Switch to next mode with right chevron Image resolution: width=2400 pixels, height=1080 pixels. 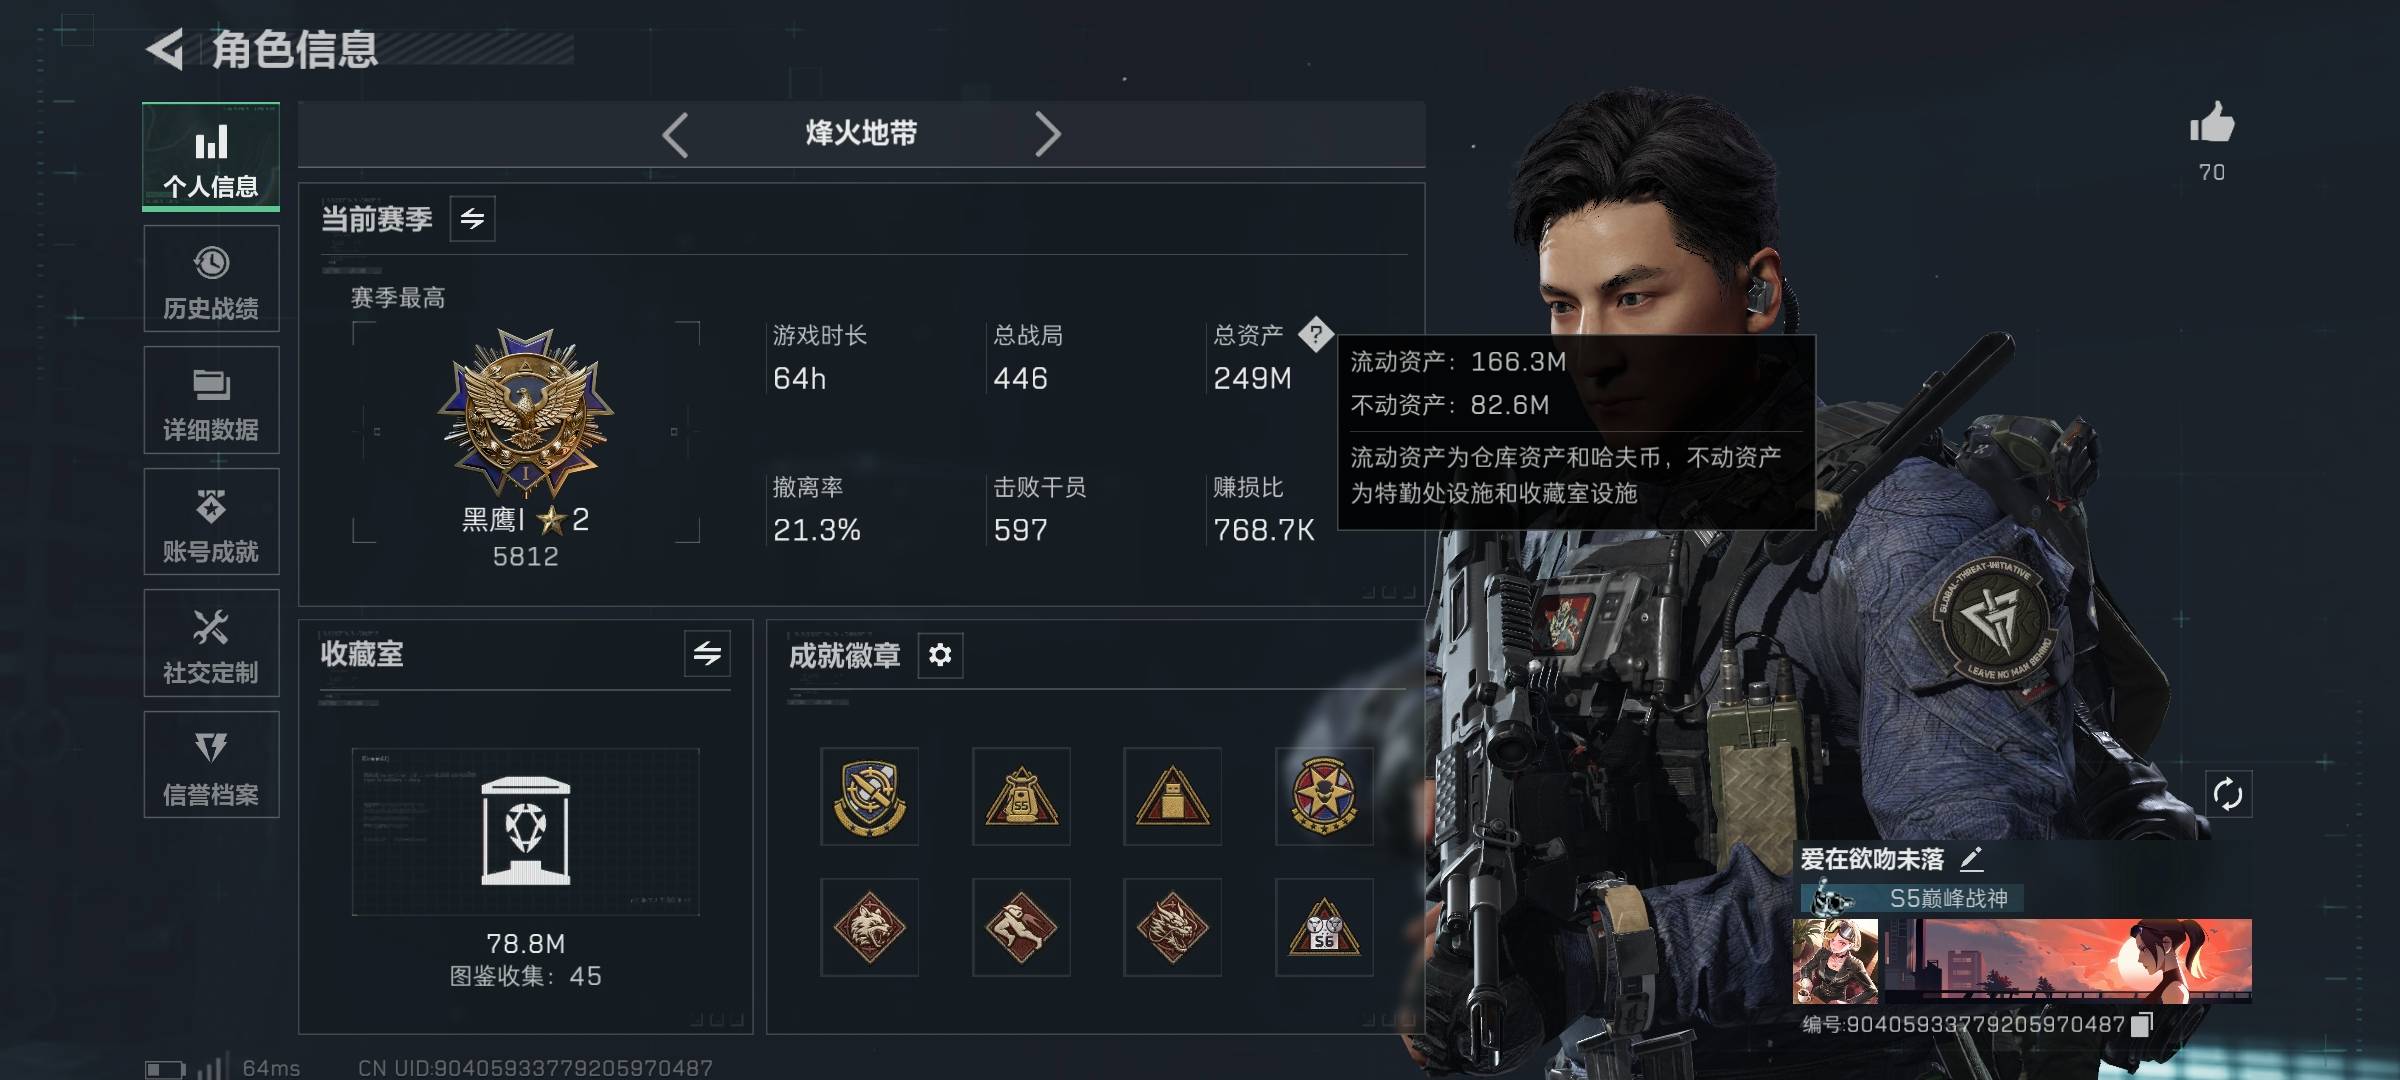click(1047, 134)
